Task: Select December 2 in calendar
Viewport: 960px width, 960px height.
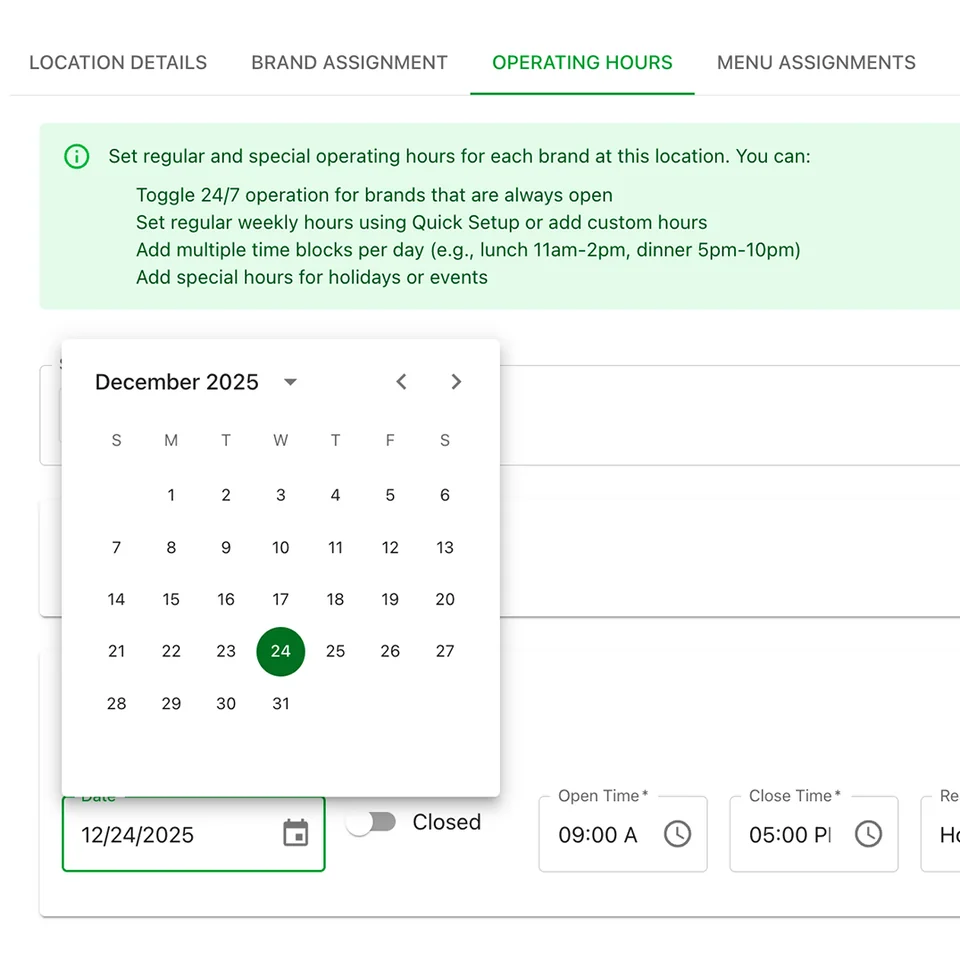Action: (226, 495)
